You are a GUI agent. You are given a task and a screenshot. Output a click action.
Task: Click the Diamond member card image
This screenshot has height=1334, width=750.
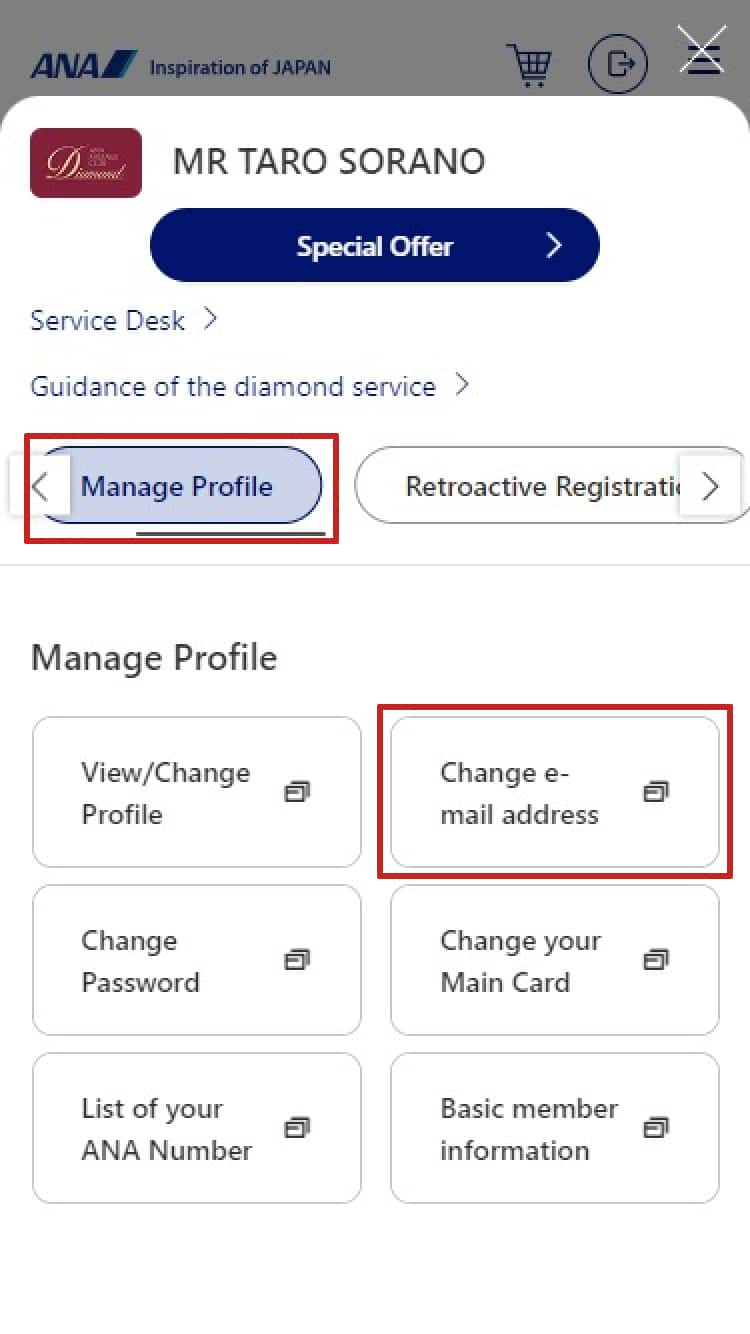point(86,163)
